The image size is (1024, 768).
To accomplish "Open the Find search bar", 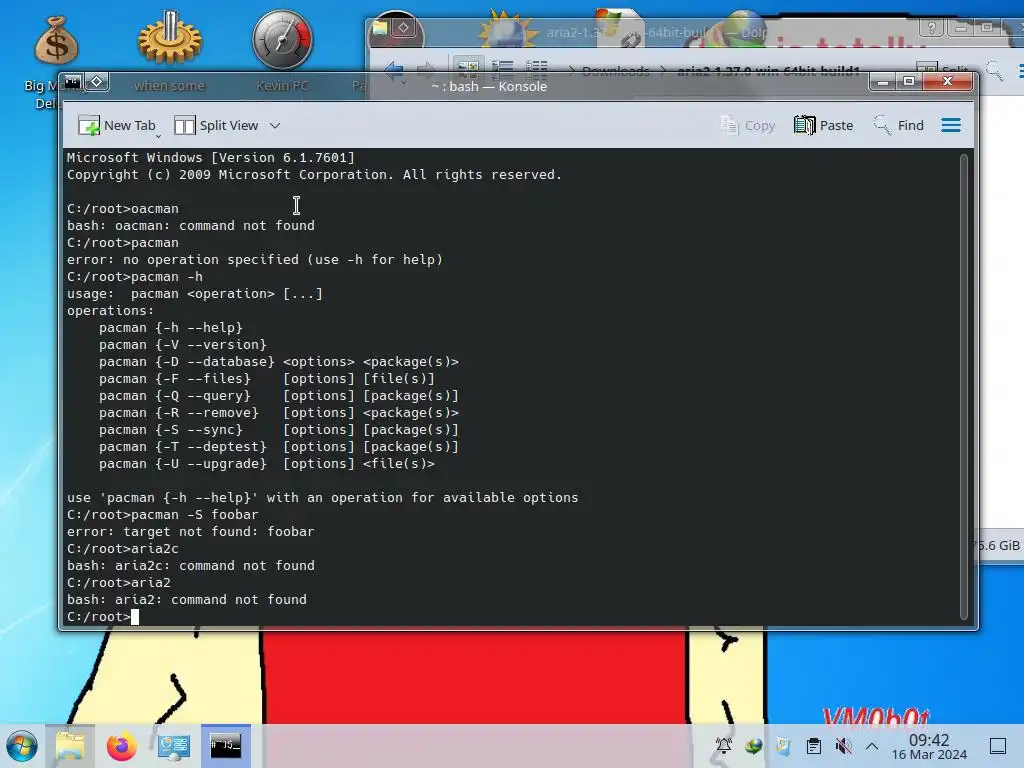I will click(899, 125).
